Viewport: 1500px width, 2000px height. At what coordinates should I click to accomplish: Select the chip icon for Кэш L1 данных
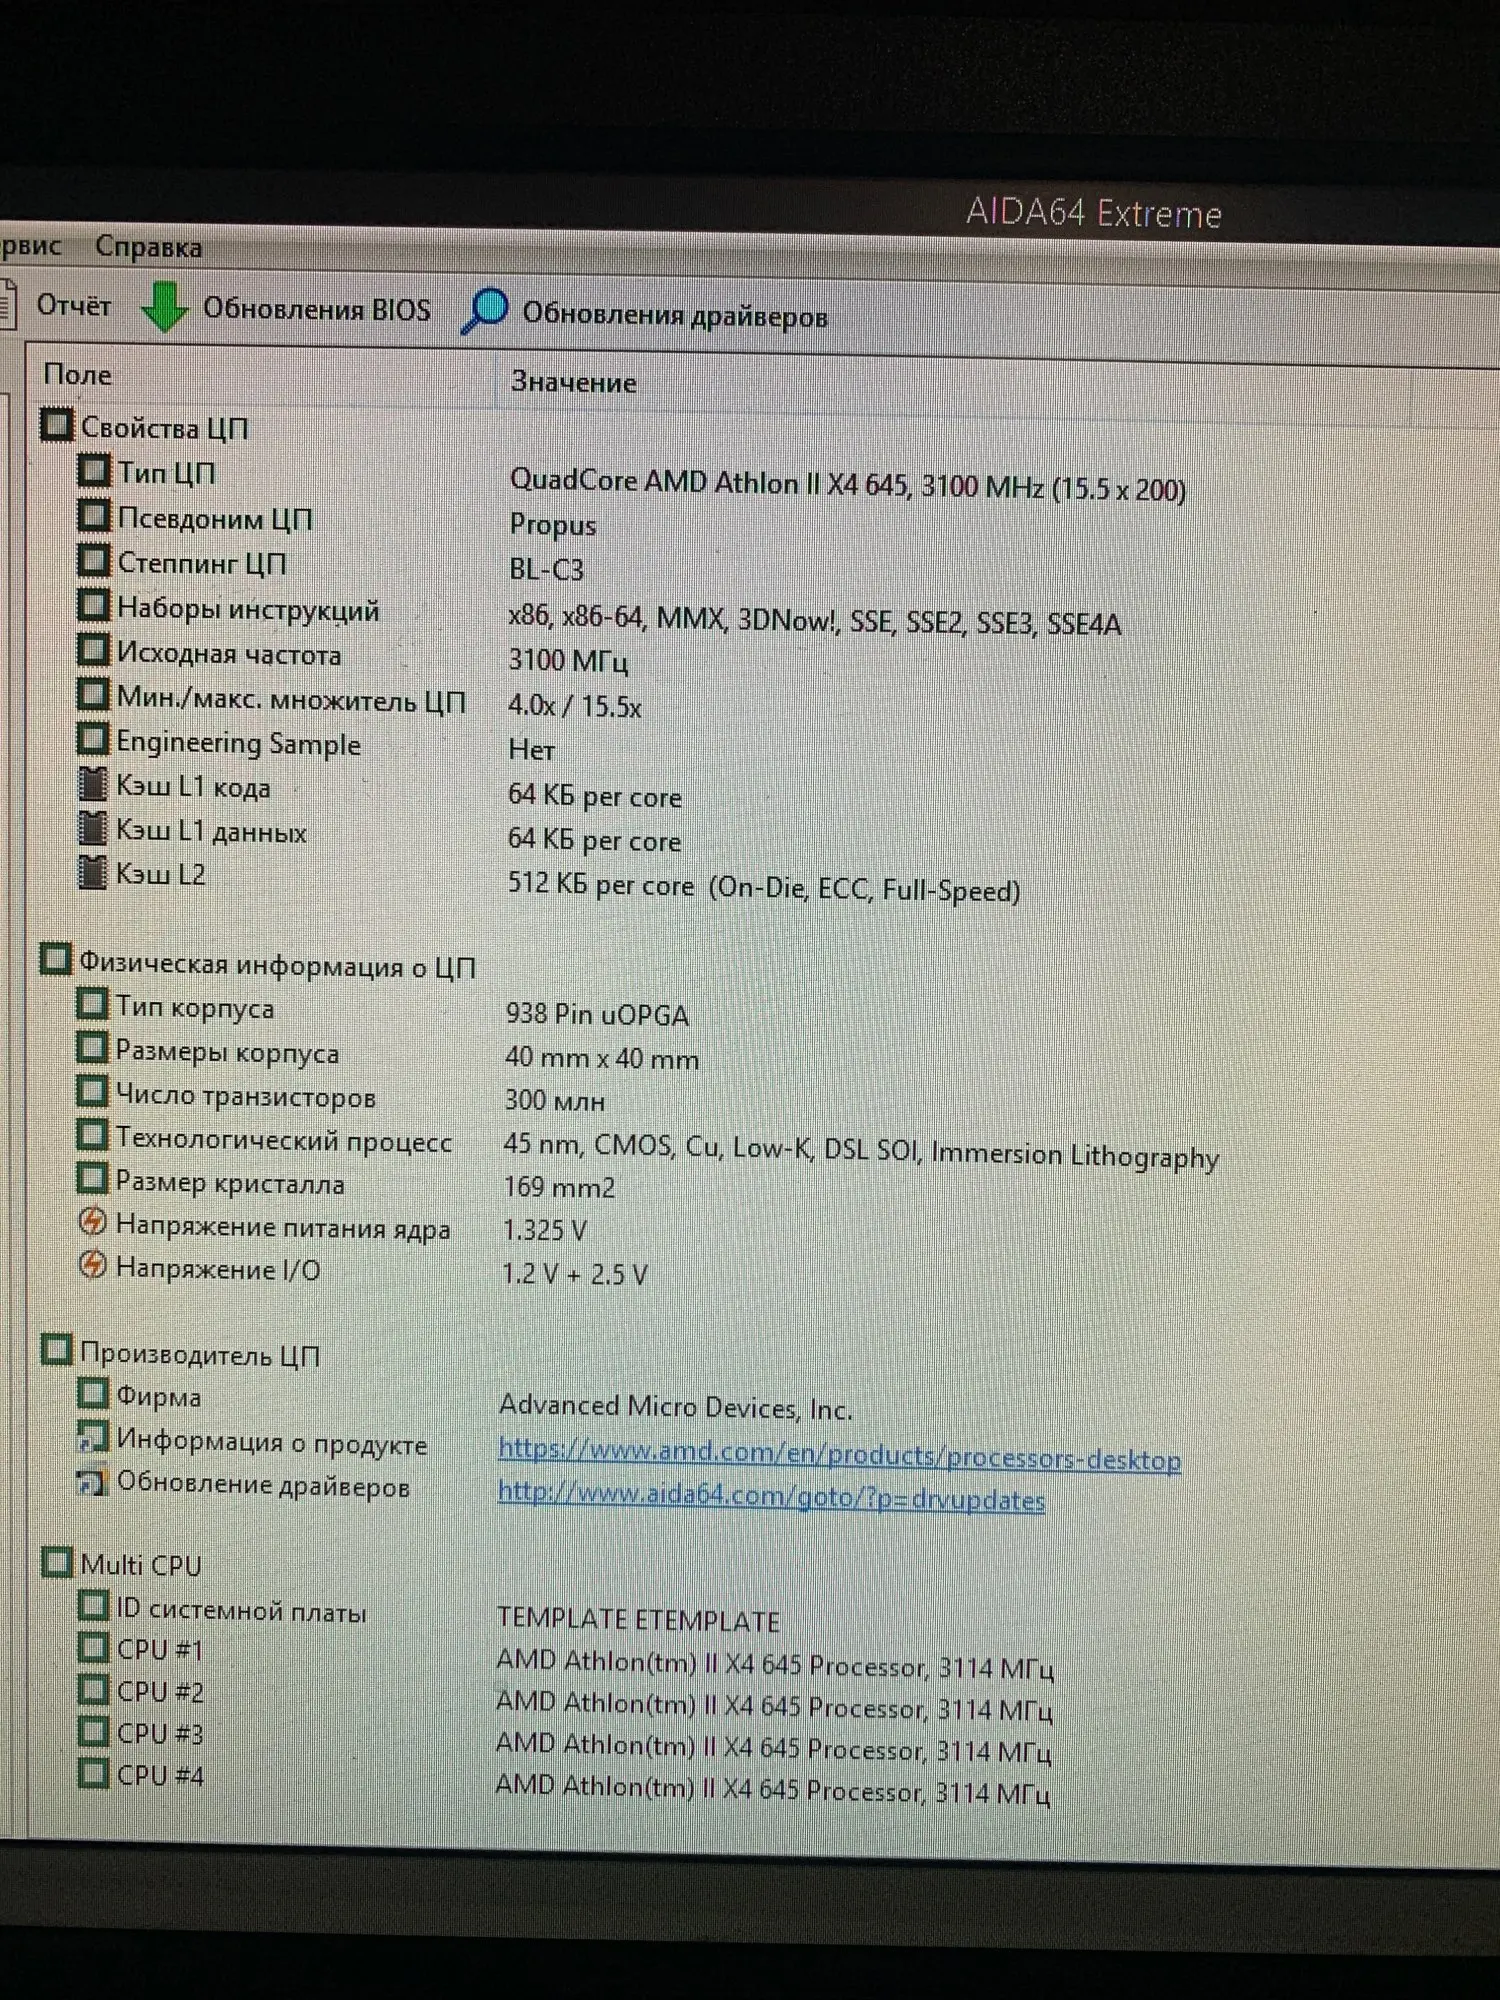[92, 828]
